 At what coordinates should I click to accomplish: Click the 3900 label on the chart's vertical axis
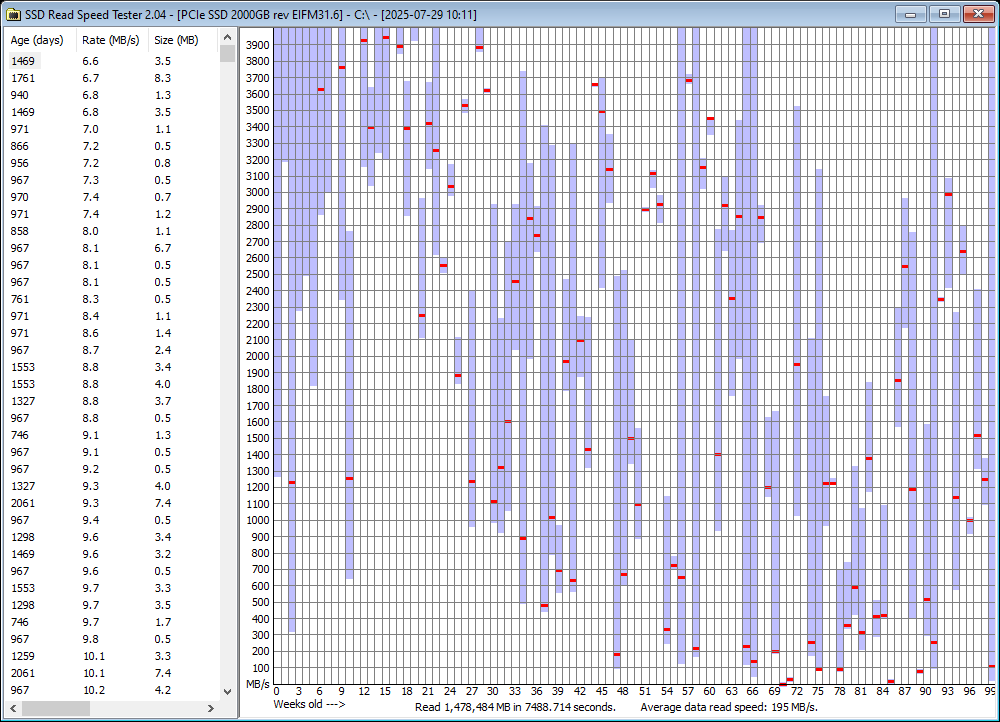[x=258, y=45]
